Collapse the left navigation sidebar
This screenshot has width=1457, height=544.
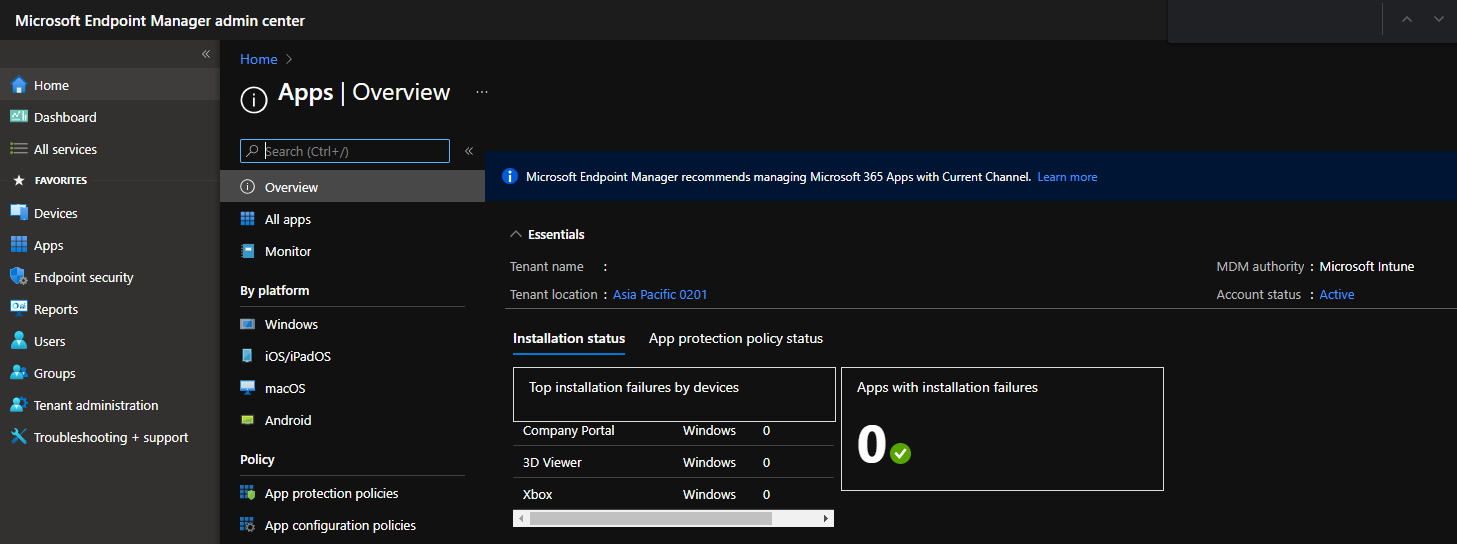[x=206, y=54]
